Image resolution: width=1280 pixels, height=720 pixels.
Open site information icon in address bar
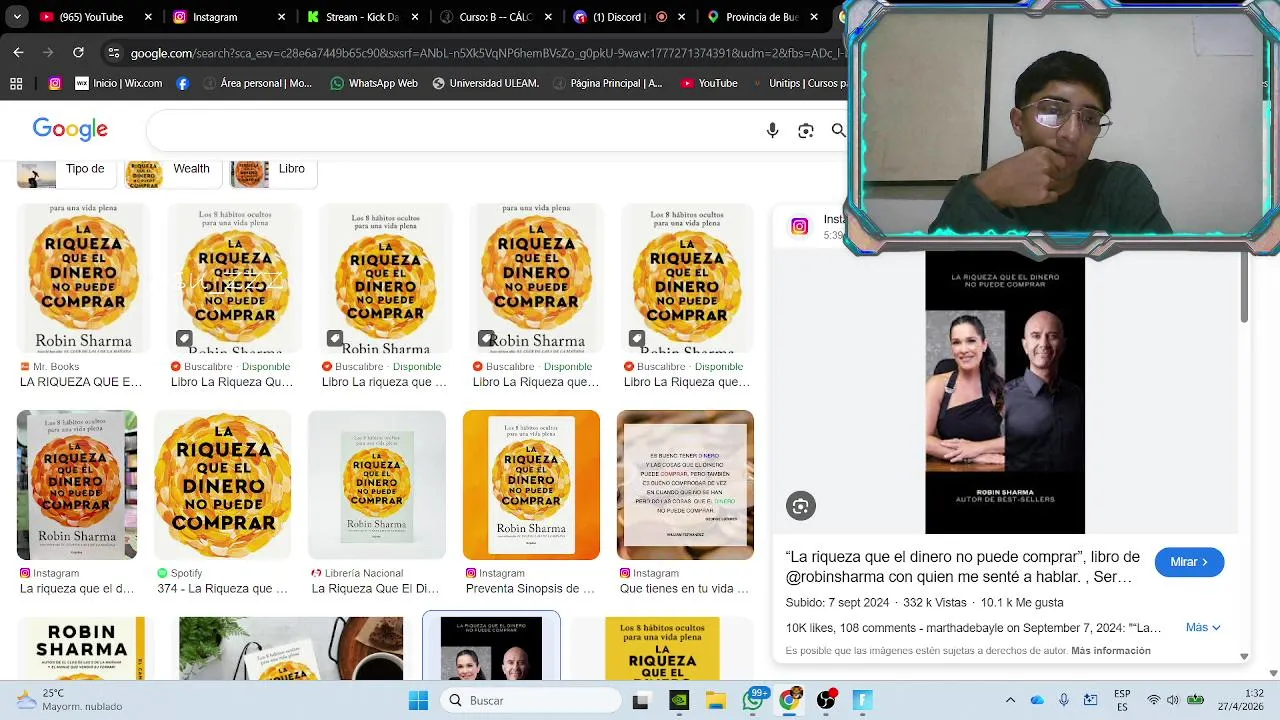point(114,53)
